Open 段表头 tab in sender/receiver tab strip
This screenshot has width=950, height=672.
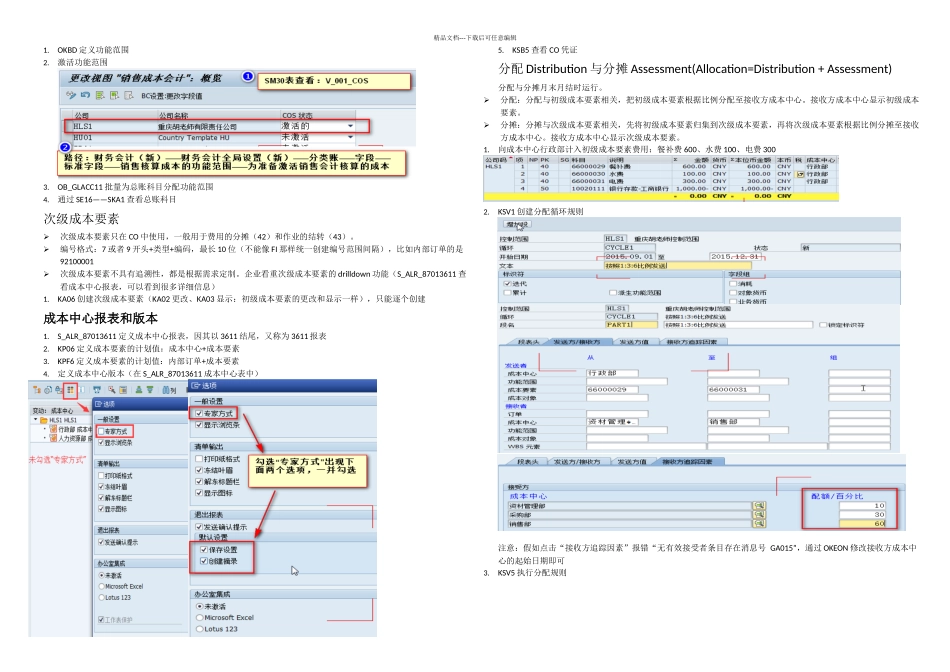point(528,342)
